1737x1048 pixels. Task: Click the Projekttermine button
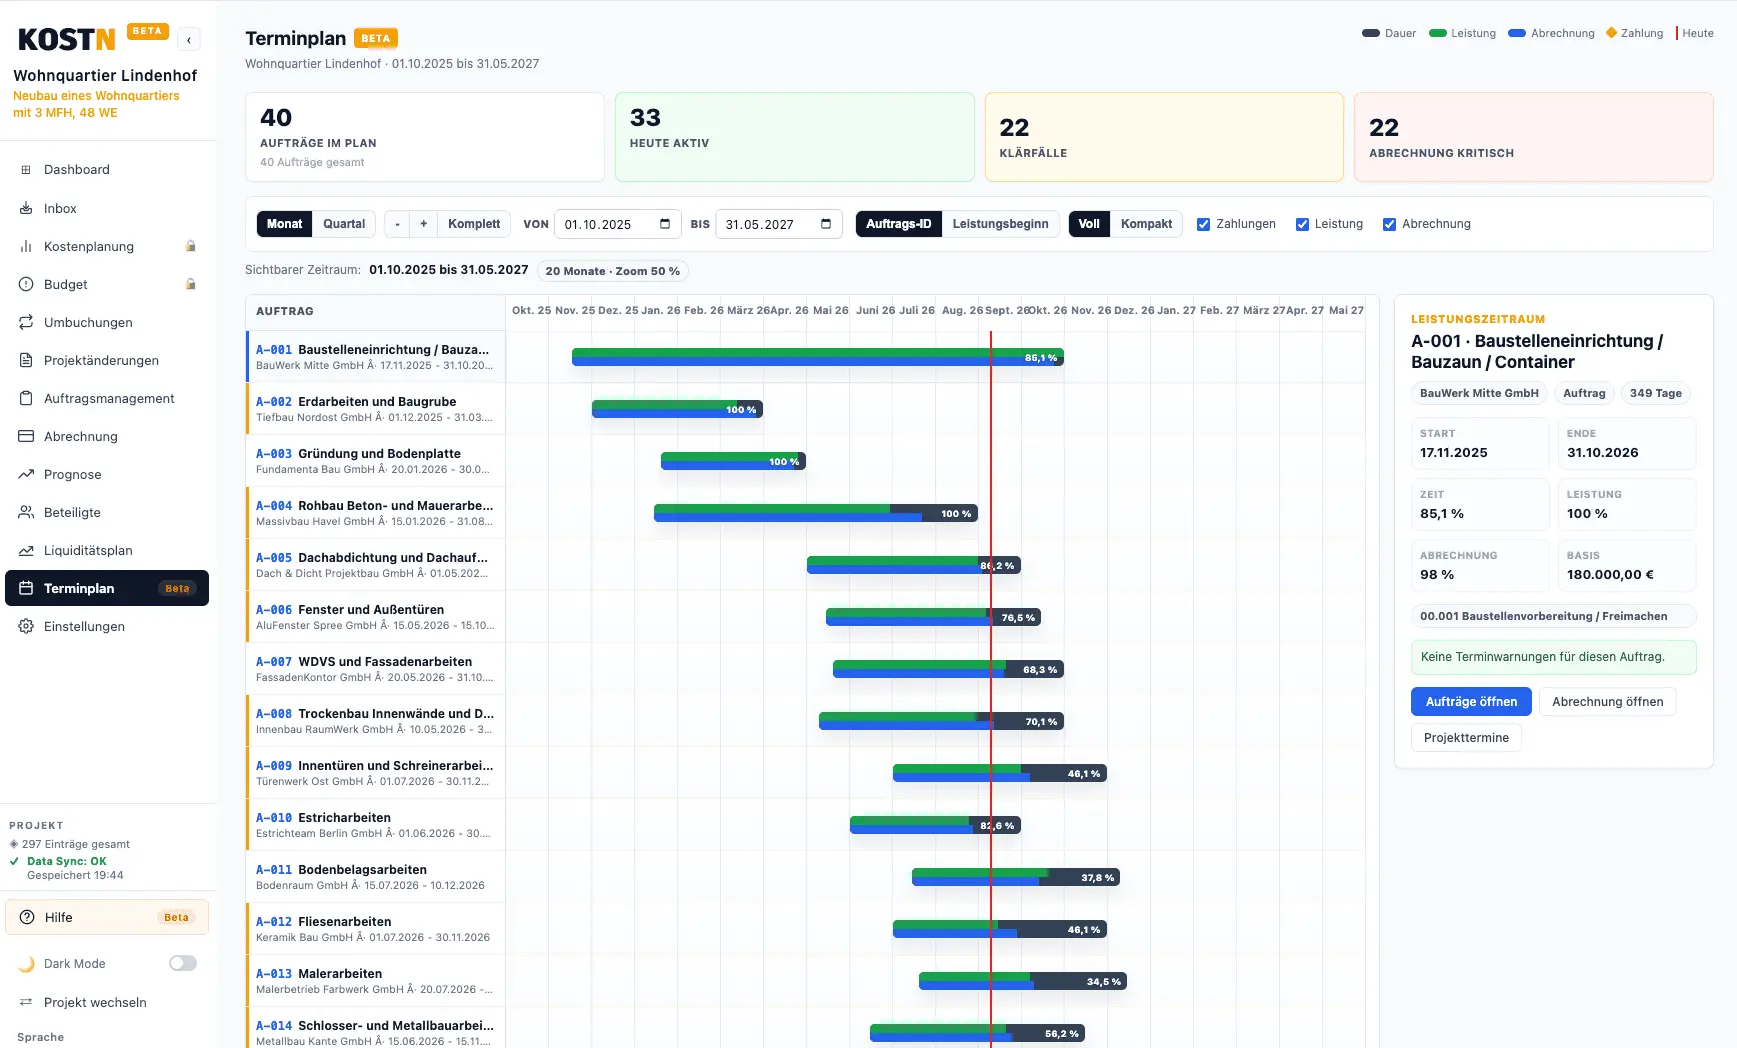(x=1466, y=738)
